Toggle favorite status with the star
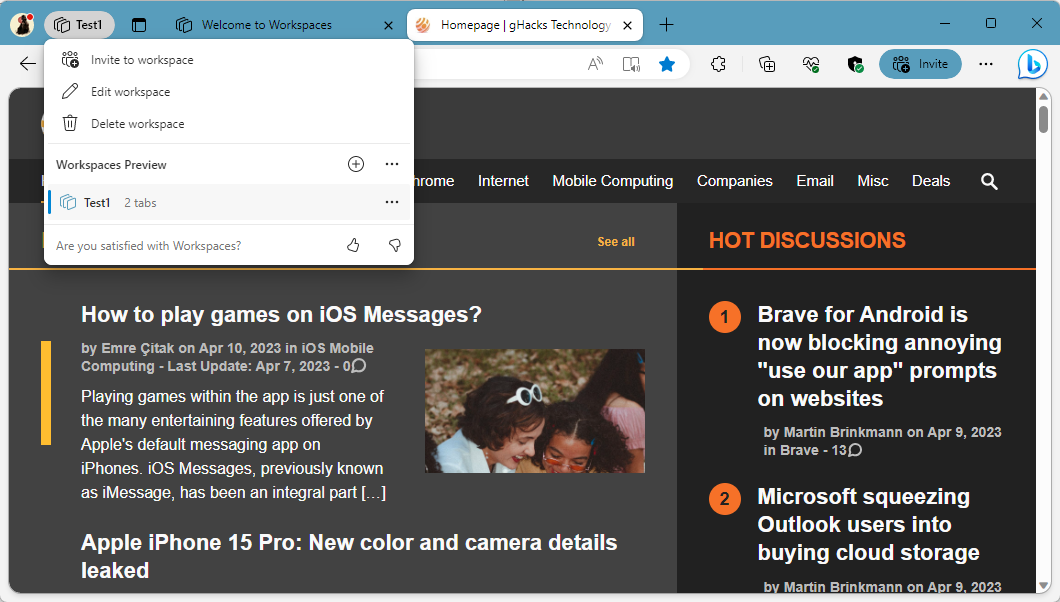 pyautogui.click(x=667, y=63)
